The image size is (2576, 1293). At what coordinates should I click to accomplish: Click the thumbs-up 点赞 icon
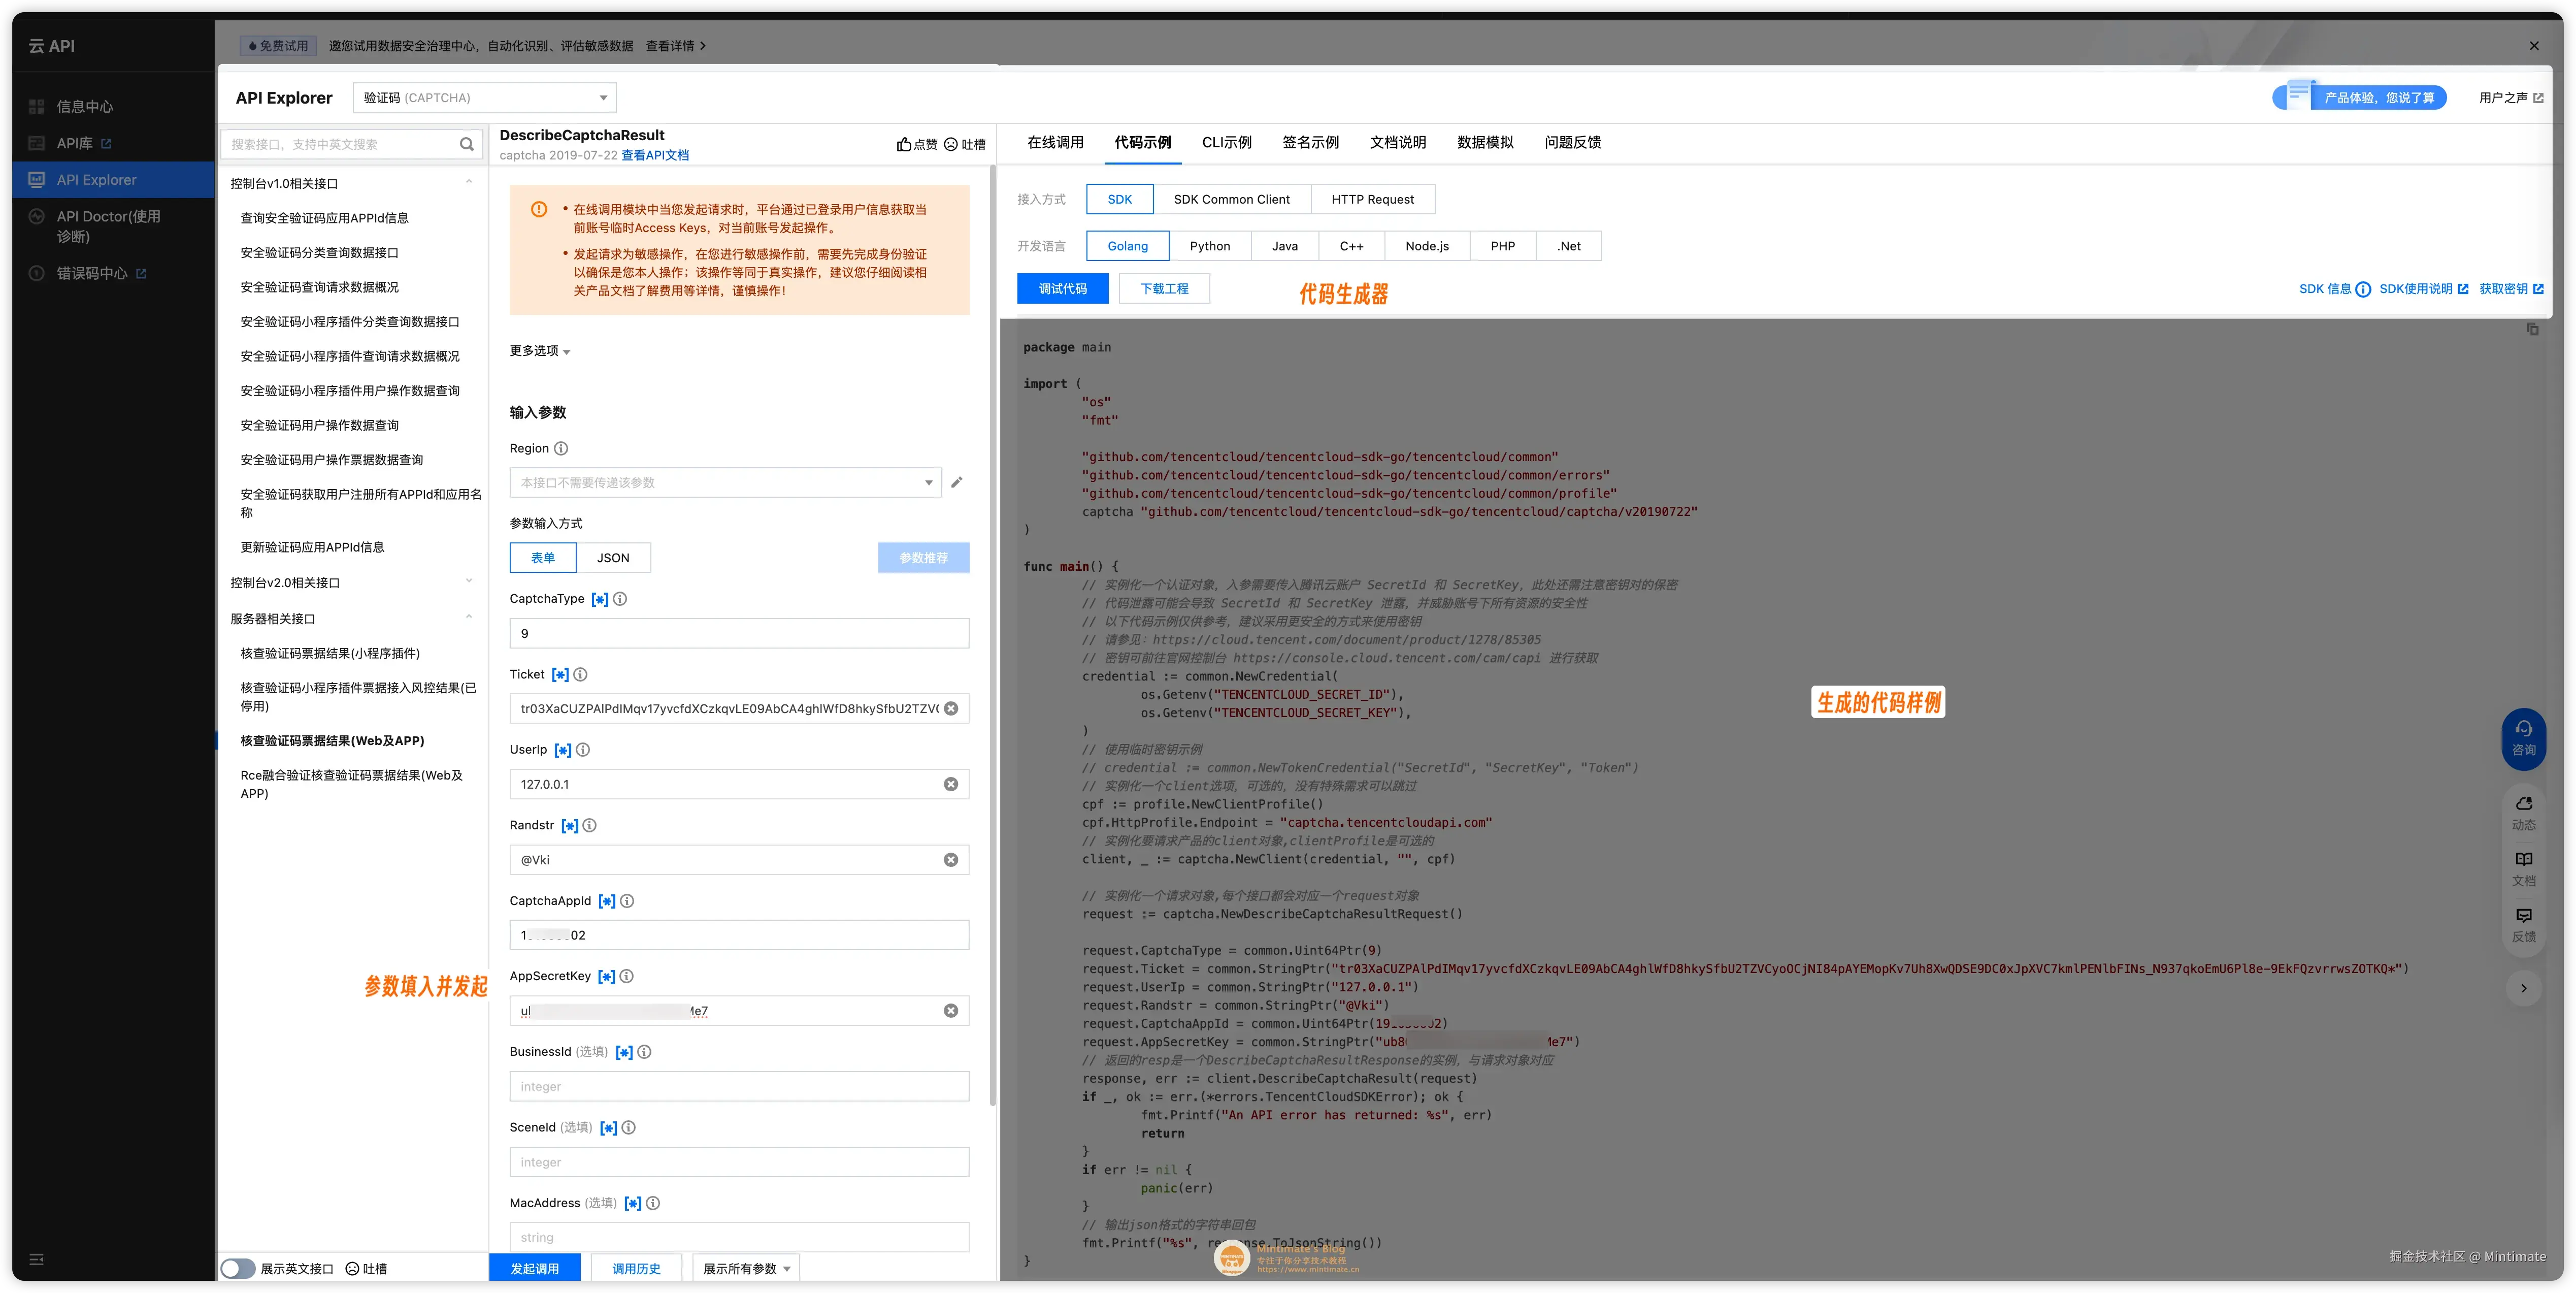click(x=904, y=144)
